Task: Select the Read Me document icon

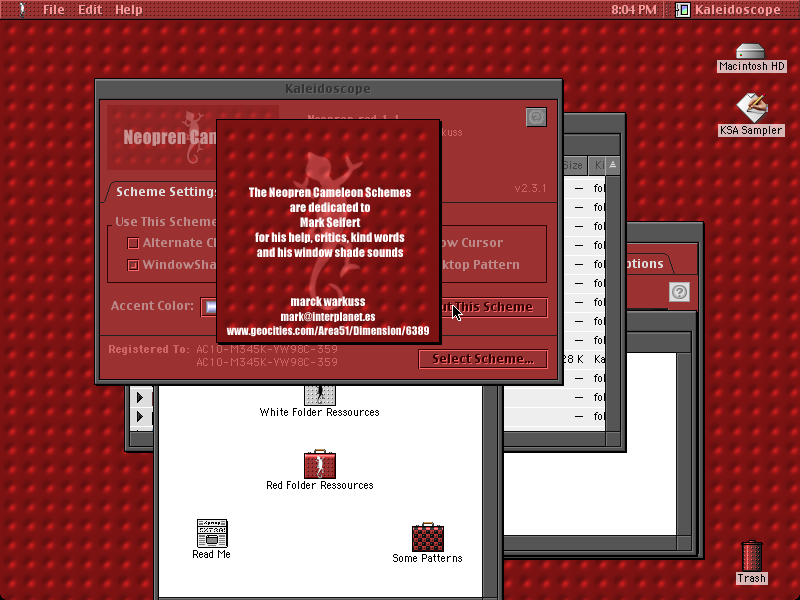Action: click(212, 533)
